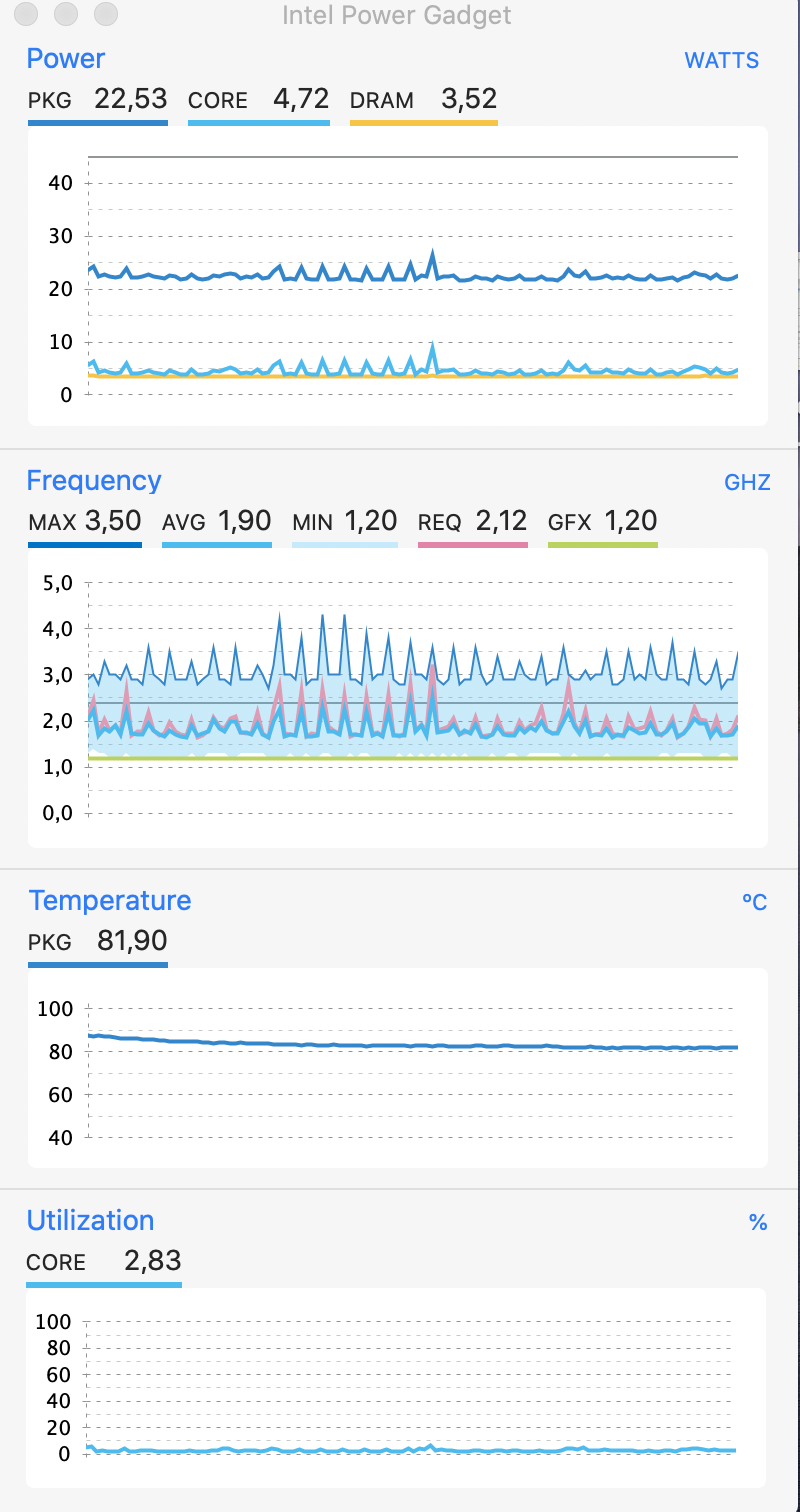
Task: Click the green GFX legend bar
Action: tap(603, 545)
